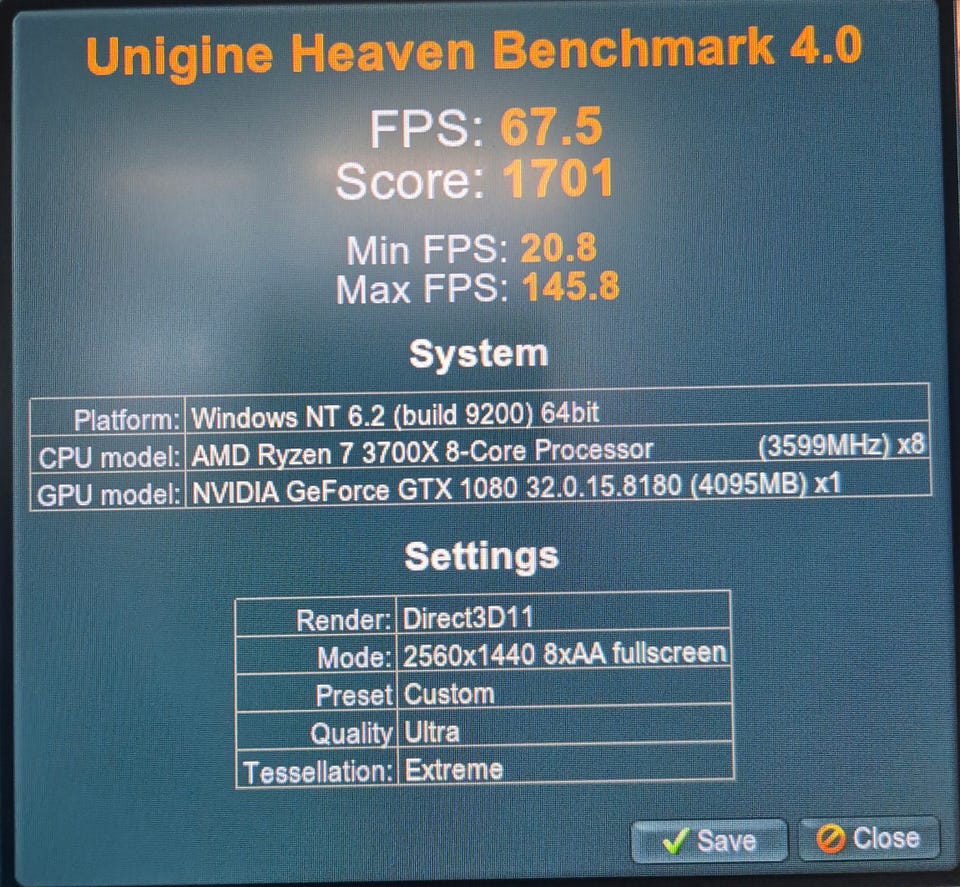Click the 'Direct3D11' value
This screenshot has height=887, width=960.
pos(468,618)
